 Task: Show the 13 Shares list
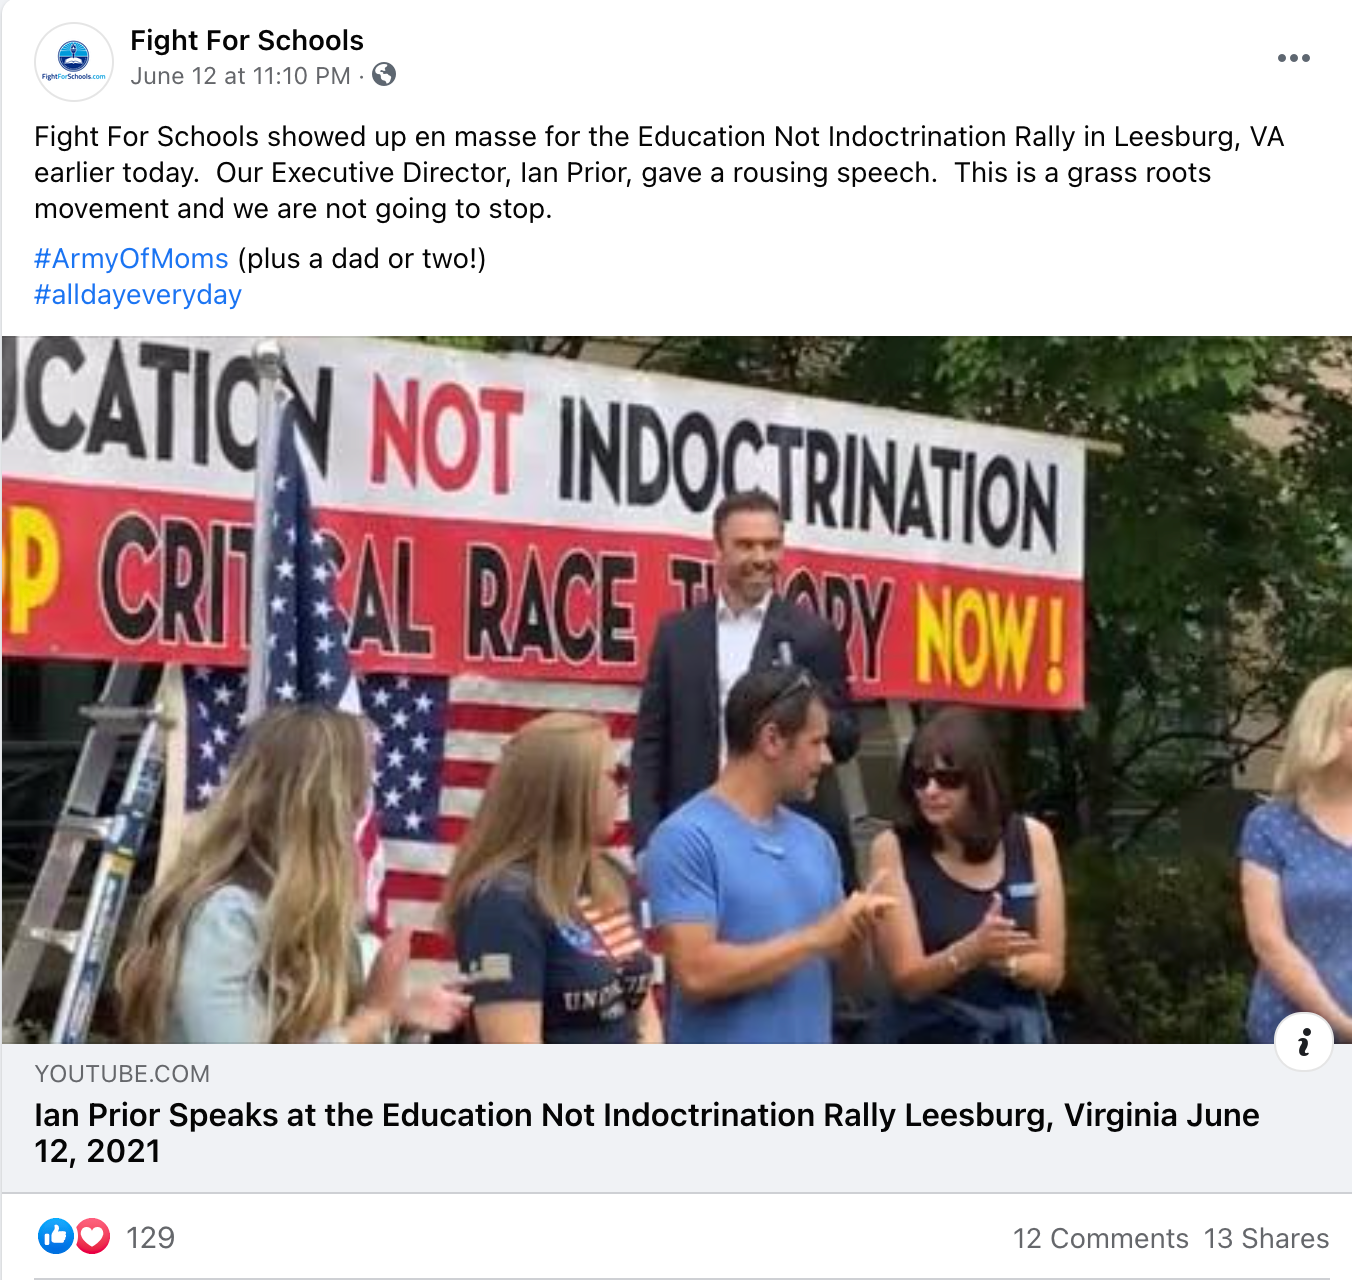[1266, 1239]
